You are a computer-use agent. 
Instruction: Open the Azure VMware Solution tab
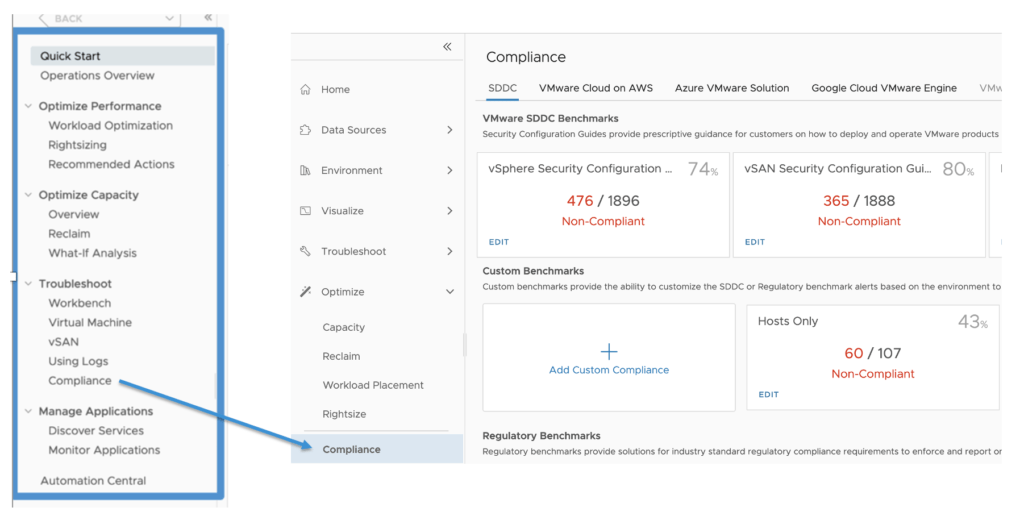pyautogui.click(x=732, y=88)
